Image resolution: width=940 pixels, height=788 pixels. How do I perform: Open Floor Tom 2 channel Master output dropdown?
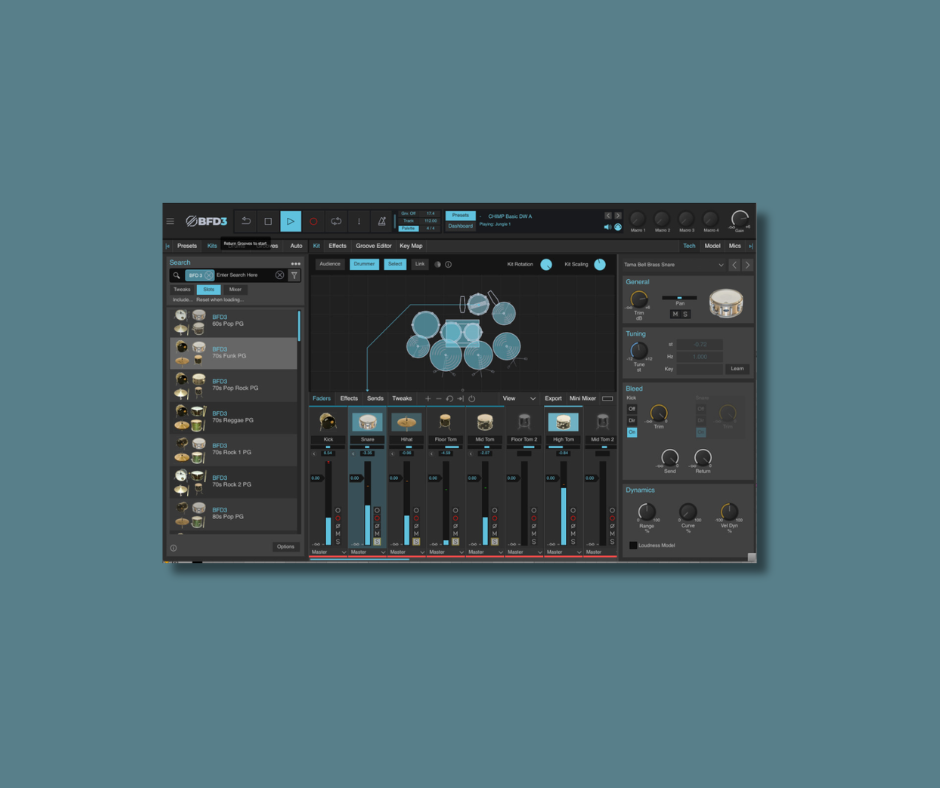tap(525, 552)
